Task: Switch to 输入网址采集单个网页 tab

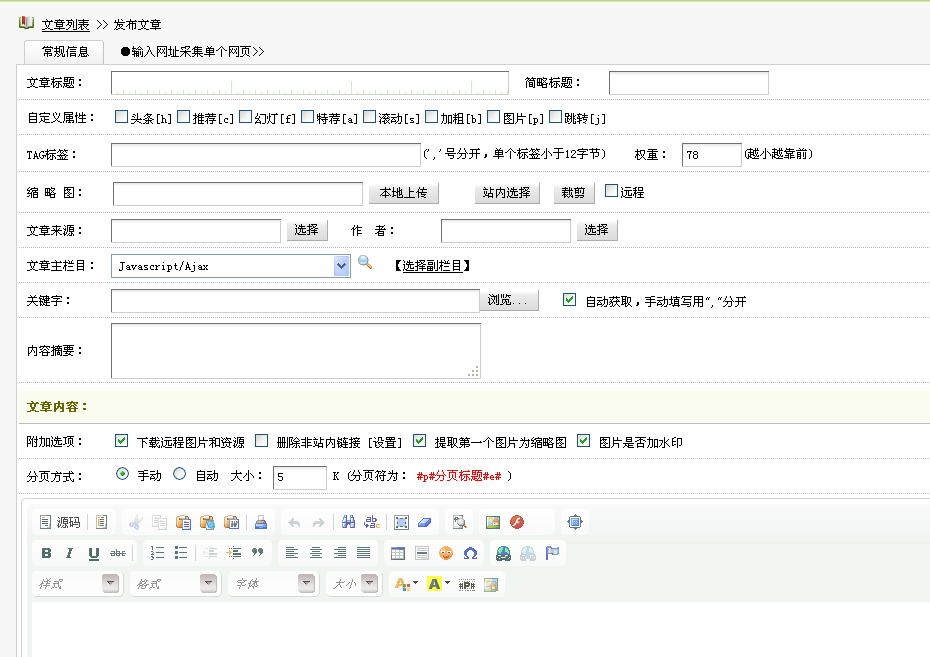Action: 192,51
